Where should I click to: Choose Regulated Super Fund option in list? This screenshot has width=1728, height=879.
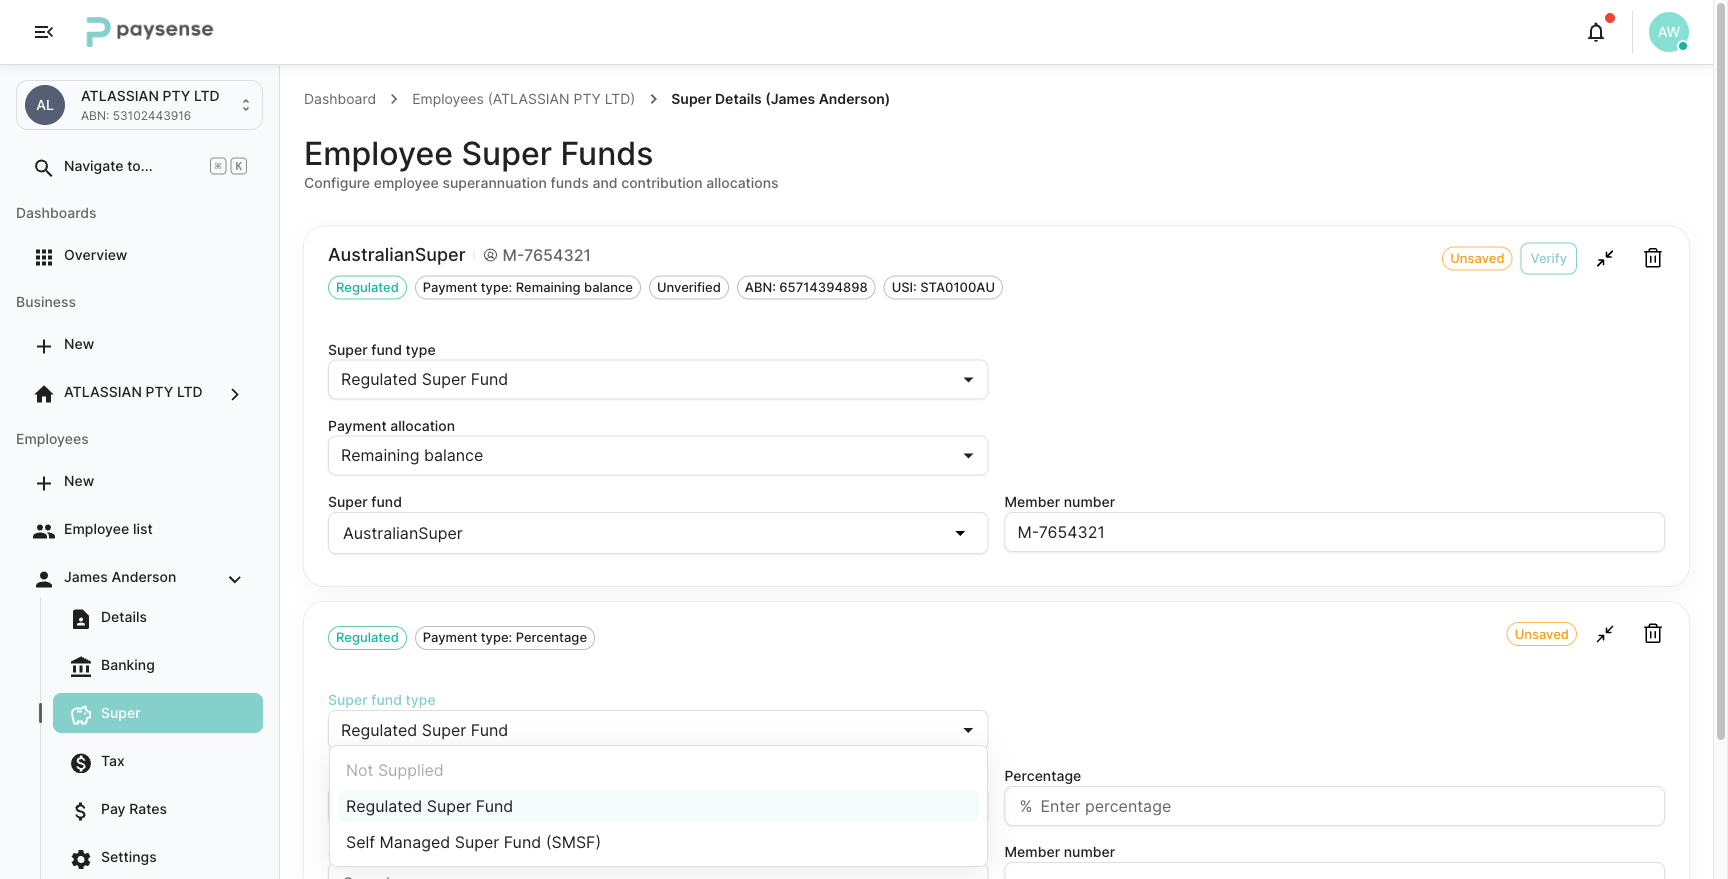click(x=658, y=806)
